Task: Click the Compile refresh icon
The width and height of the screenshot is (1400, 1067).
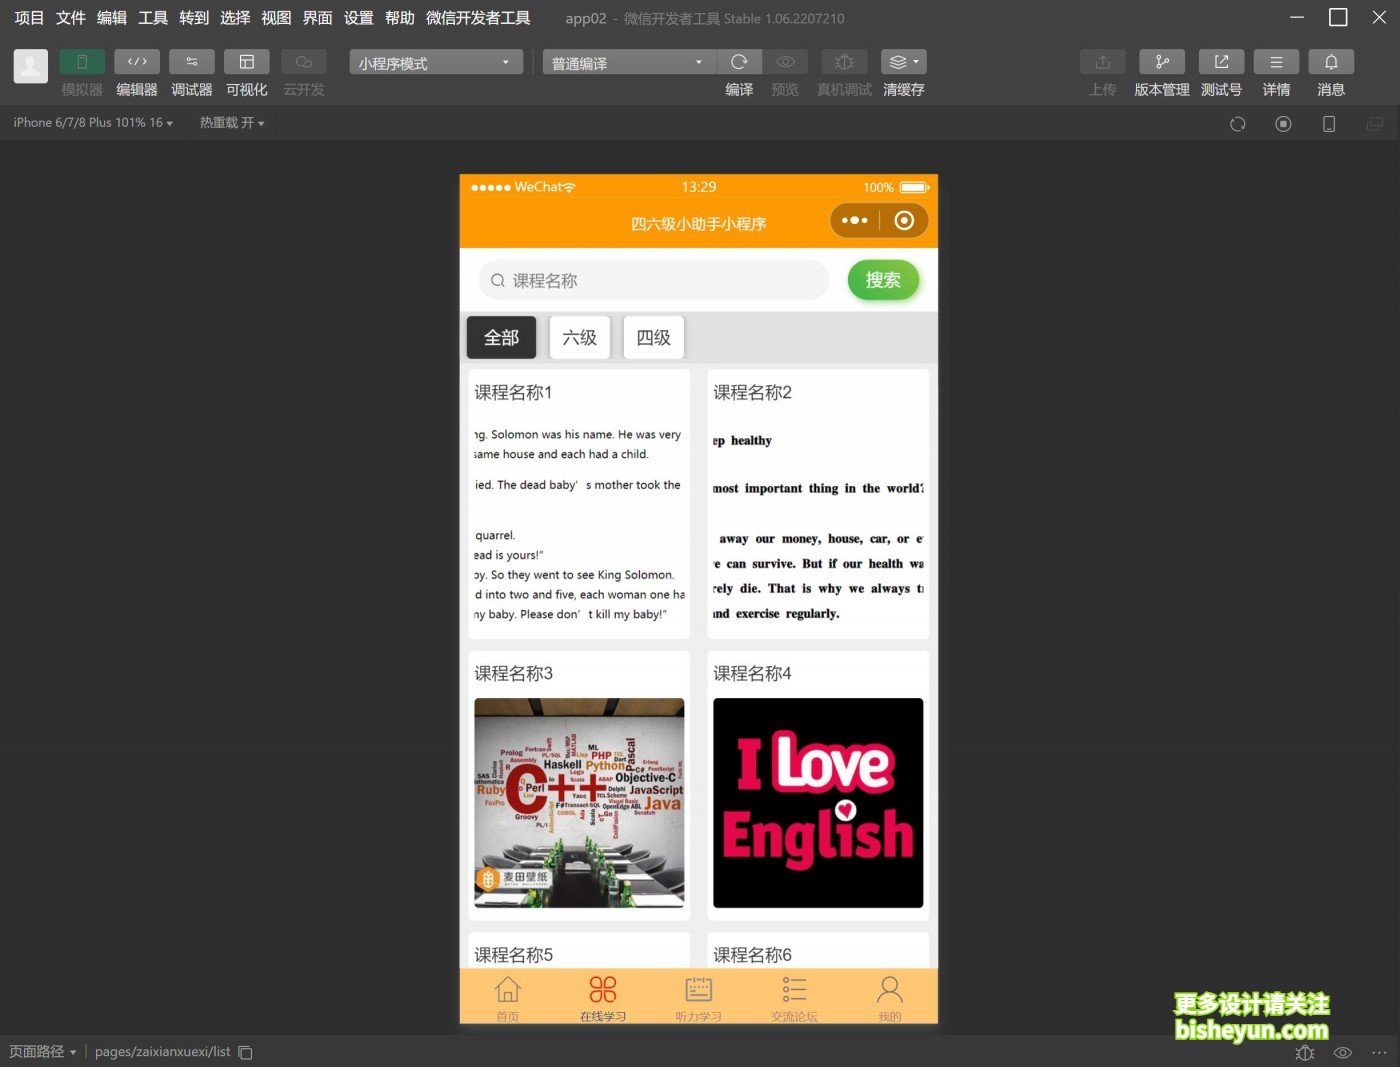Action: pyautogui.click(x=739, y=62)
